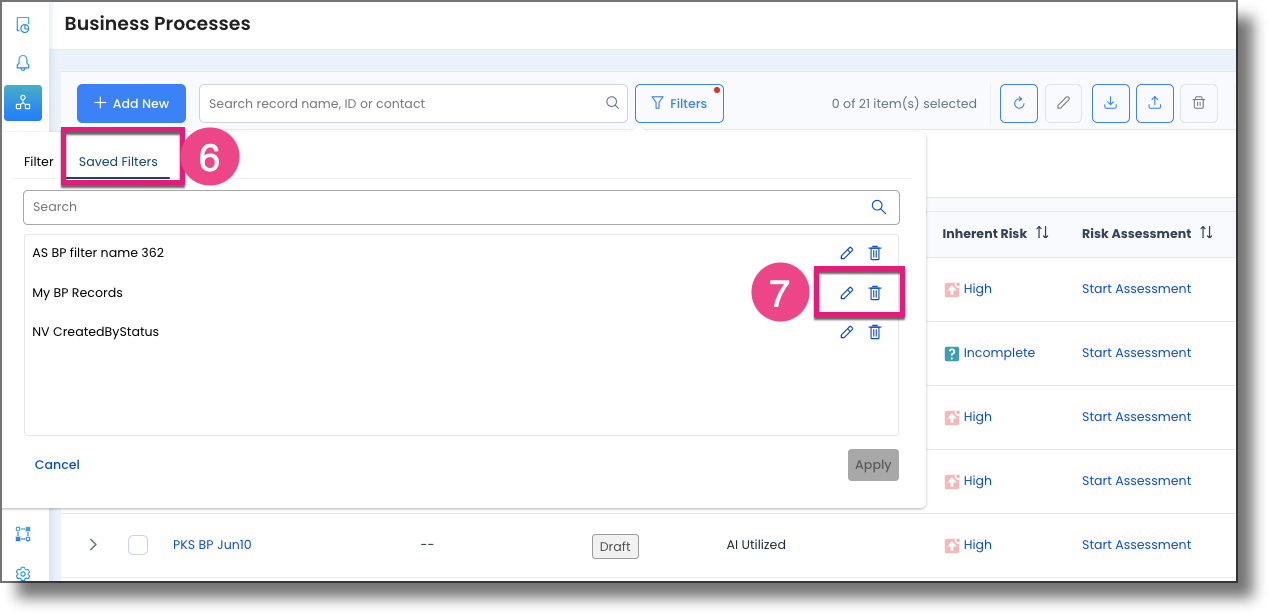Viewport: 1269px width, 614px height.
Task: Delete the AS BP filter name 362 filter
Action: [x=875, y=253]
